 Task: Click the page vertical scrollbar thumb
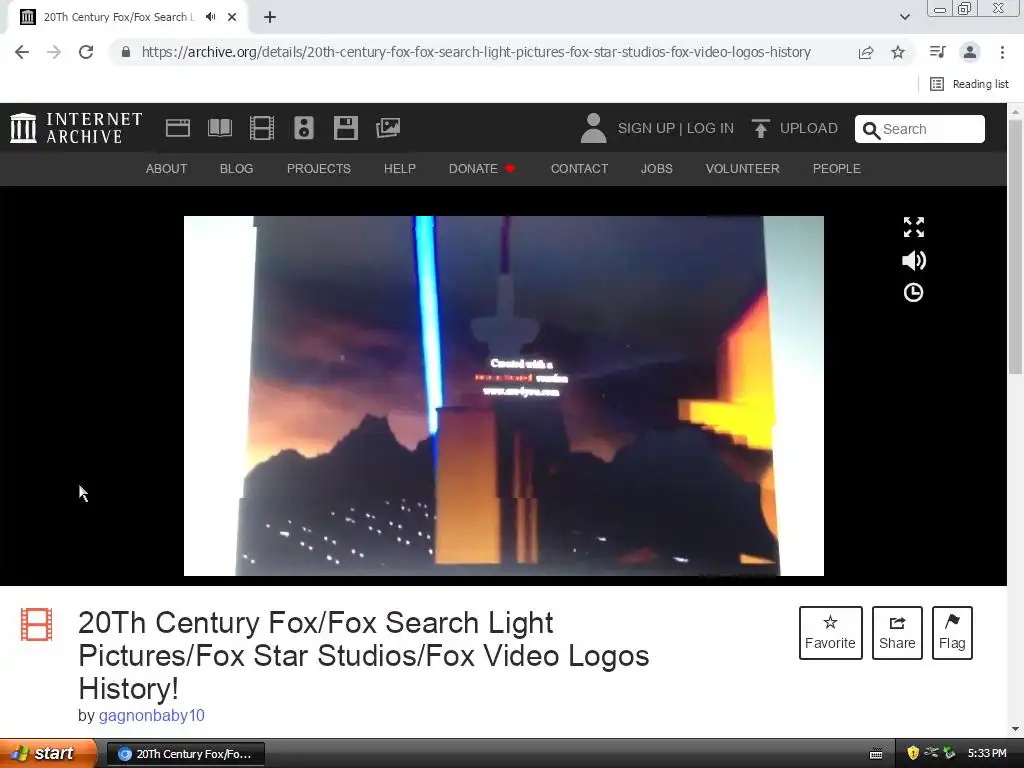[1016, 246]
